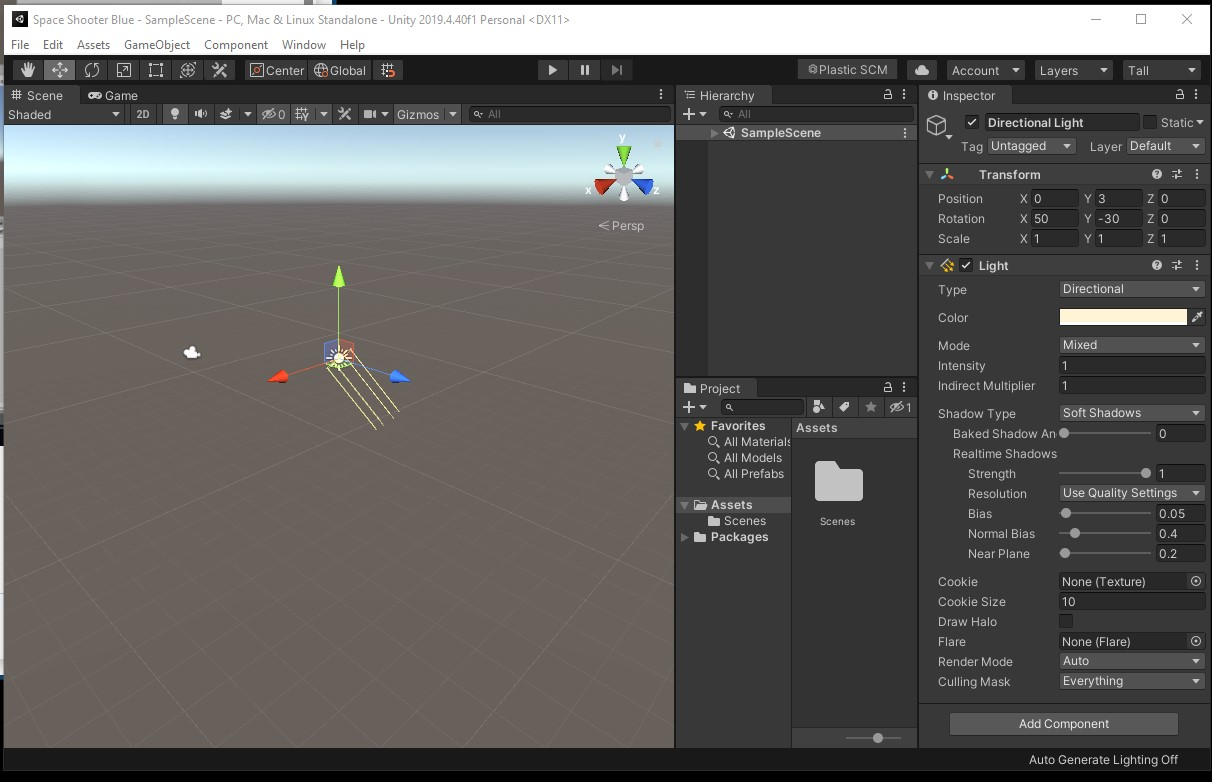
Task: Open Plastic SCM button
Action: click(x=845, y=70)
